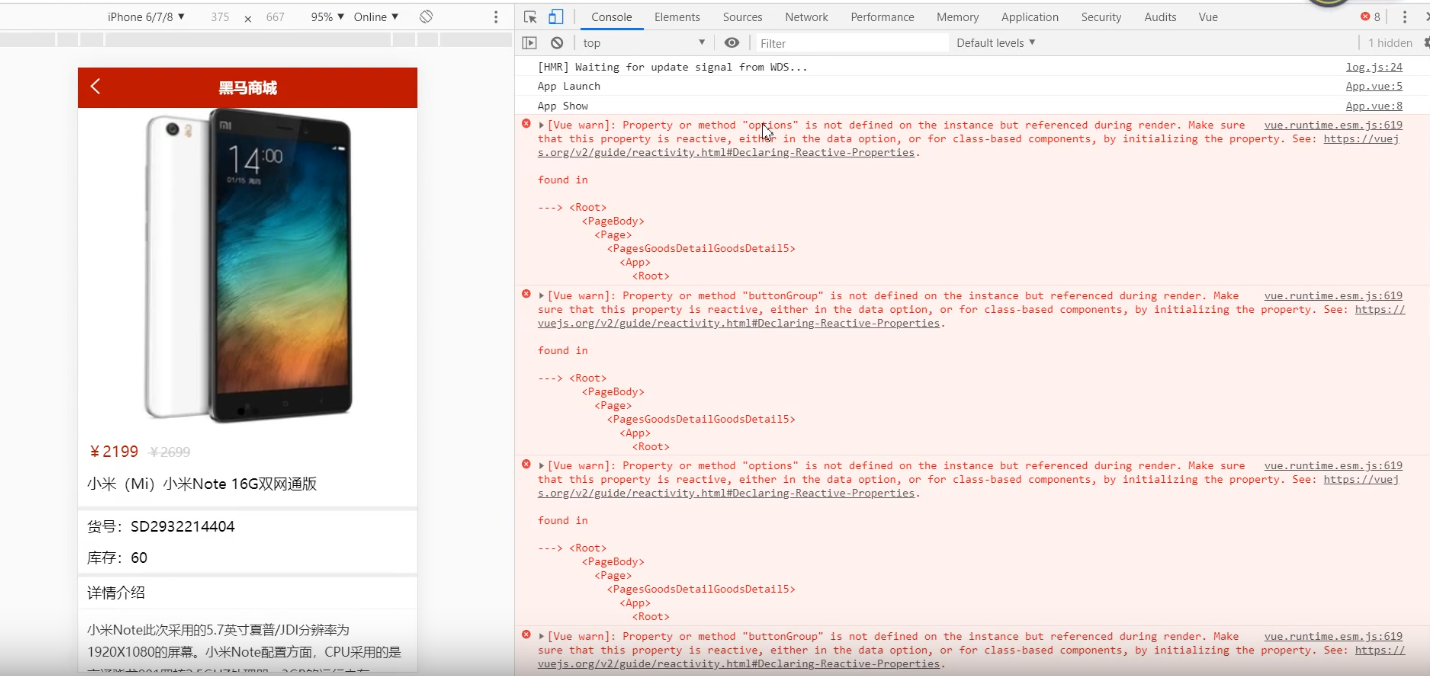1430x676 pixels.
Task: Show the console sidebar
Action: pyautogui.click(x=530, y=43)
